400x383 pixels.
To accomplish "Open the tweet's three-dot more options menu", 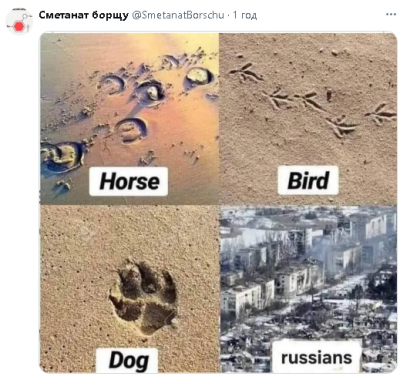I will tap(391, 15).
